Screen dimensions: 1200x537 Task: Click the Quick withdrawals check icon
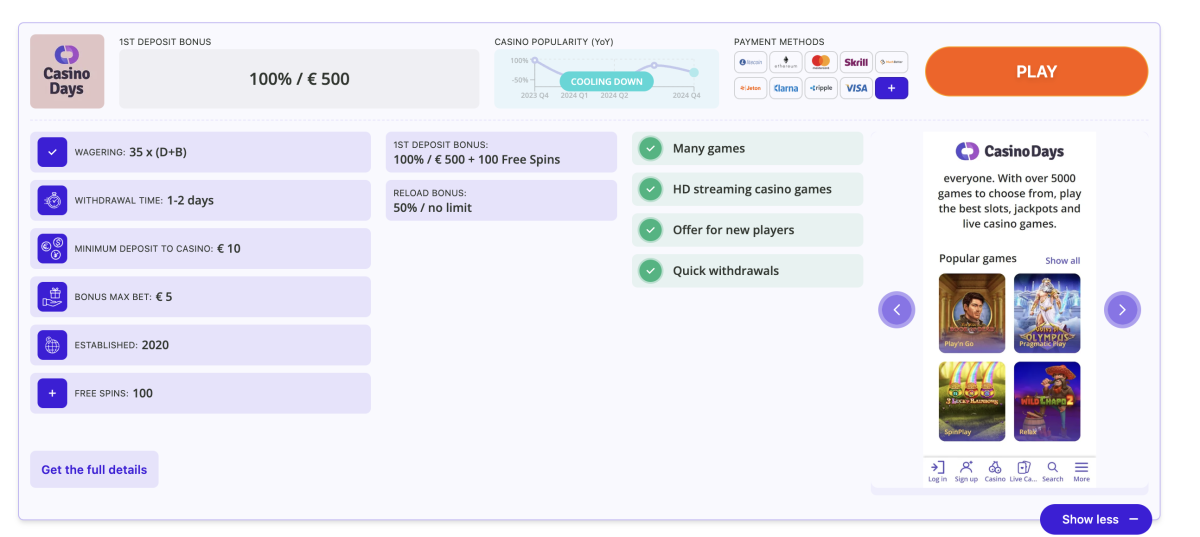pos(651,270)
